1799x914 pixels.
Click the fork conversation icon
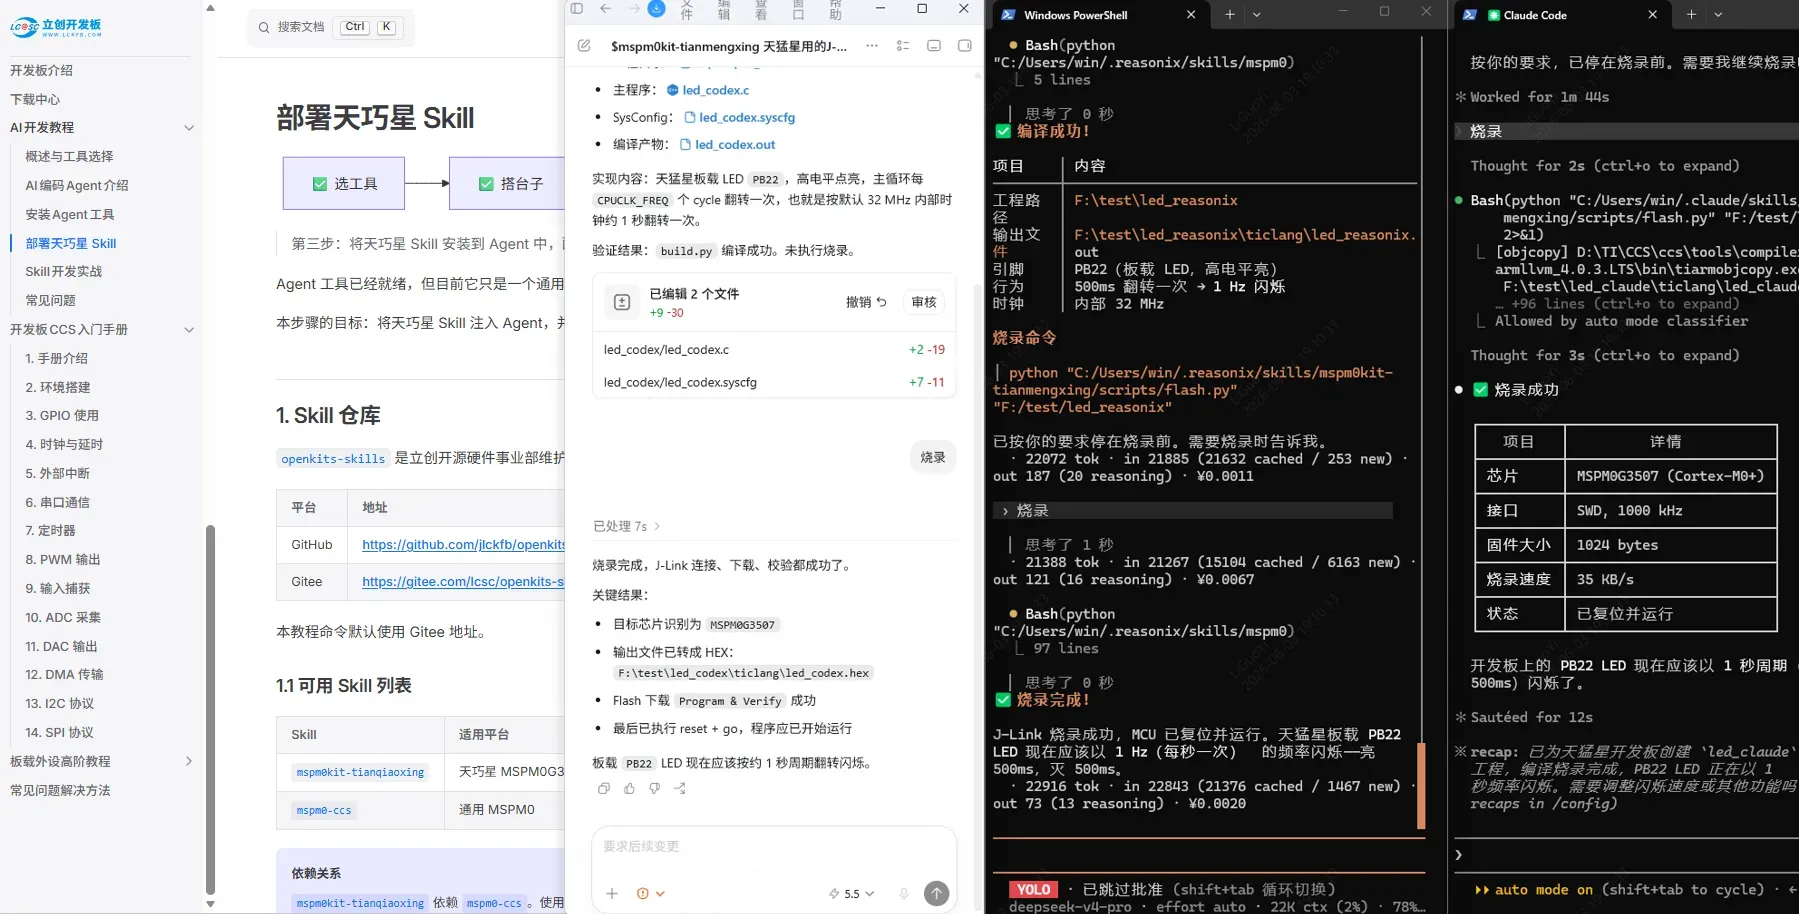click(x=680, y=788)
